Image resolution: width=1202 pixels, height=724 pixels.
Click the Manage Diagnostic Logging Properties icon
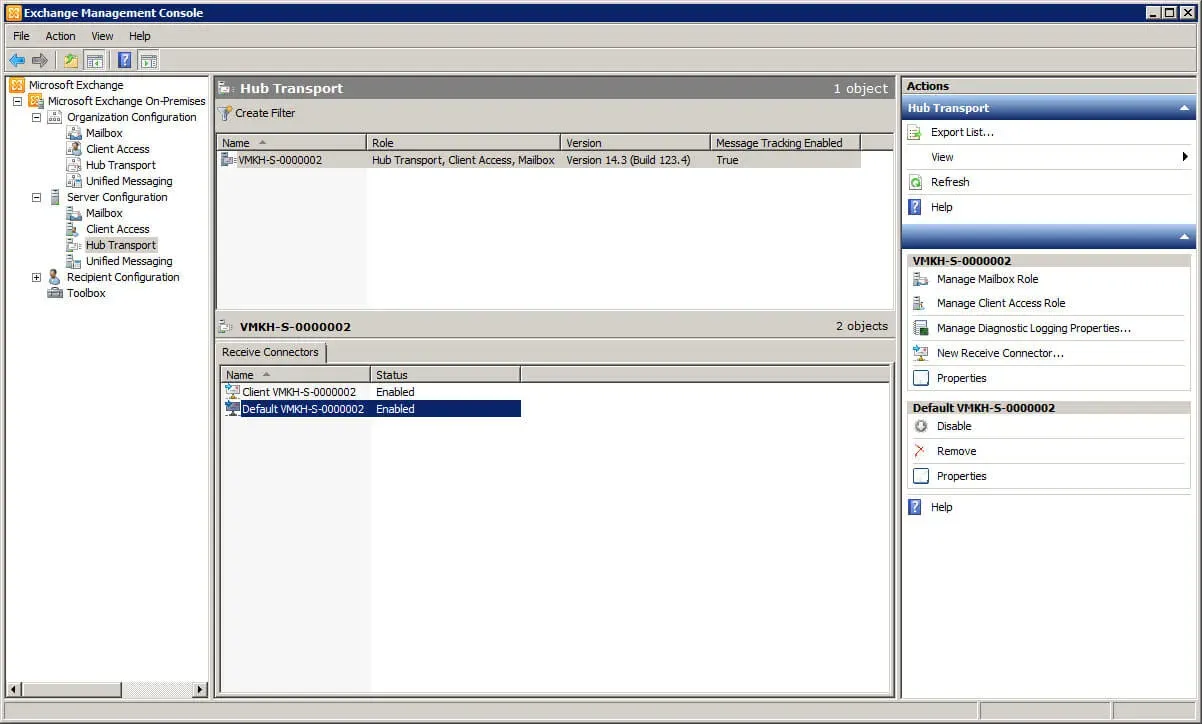click(x=921, y=328)
